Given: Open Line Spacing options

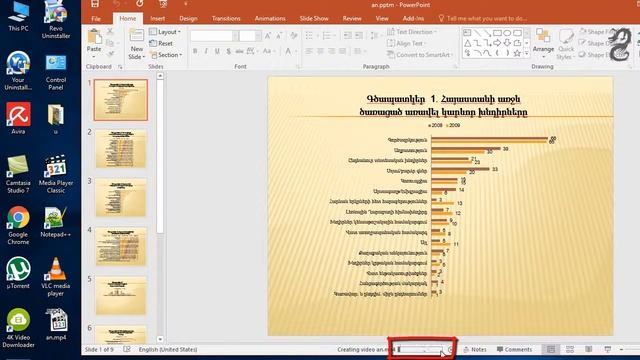Looking at the screenshot, I should pos(375,36).
